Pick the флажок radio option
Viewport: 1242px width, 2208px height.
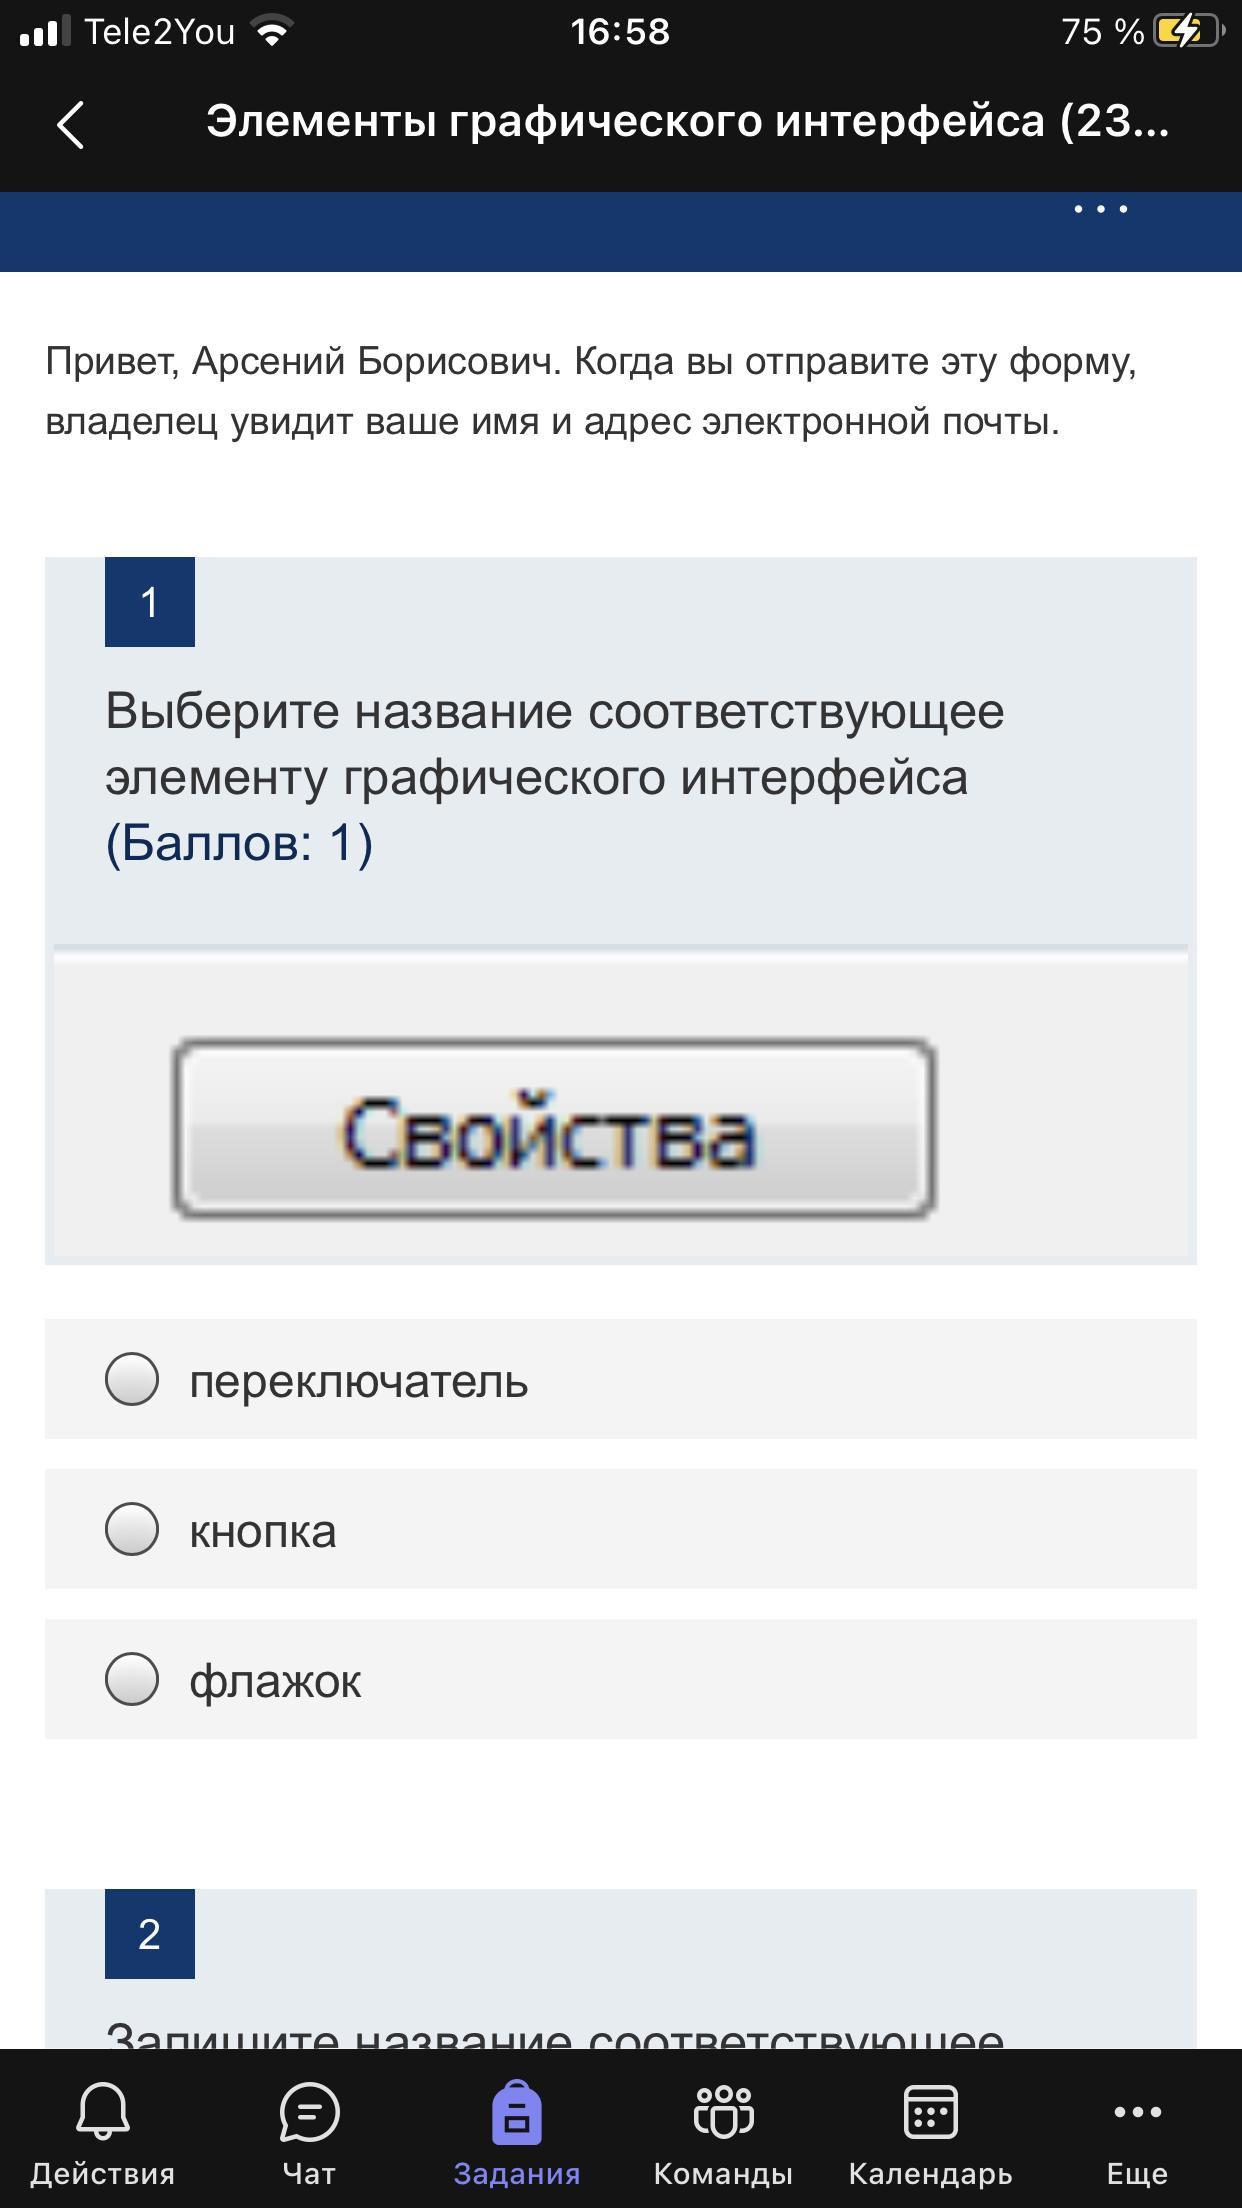pyautogui.click(x=132, y=1679)
